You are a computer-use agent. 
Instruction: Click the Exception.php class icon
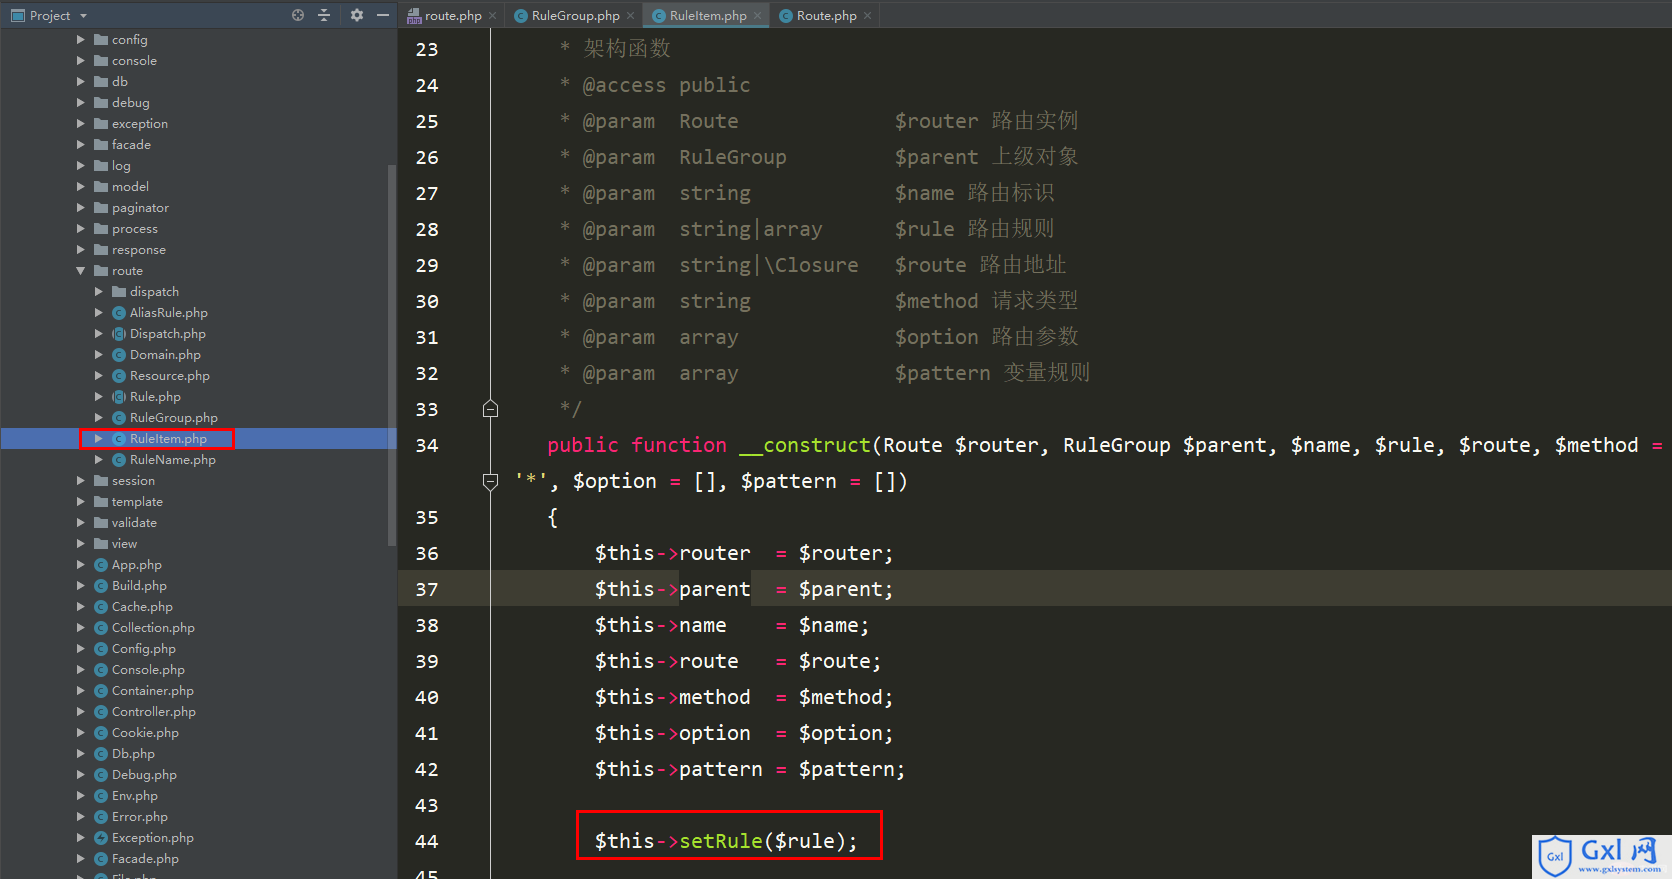[x=101, y=838]
